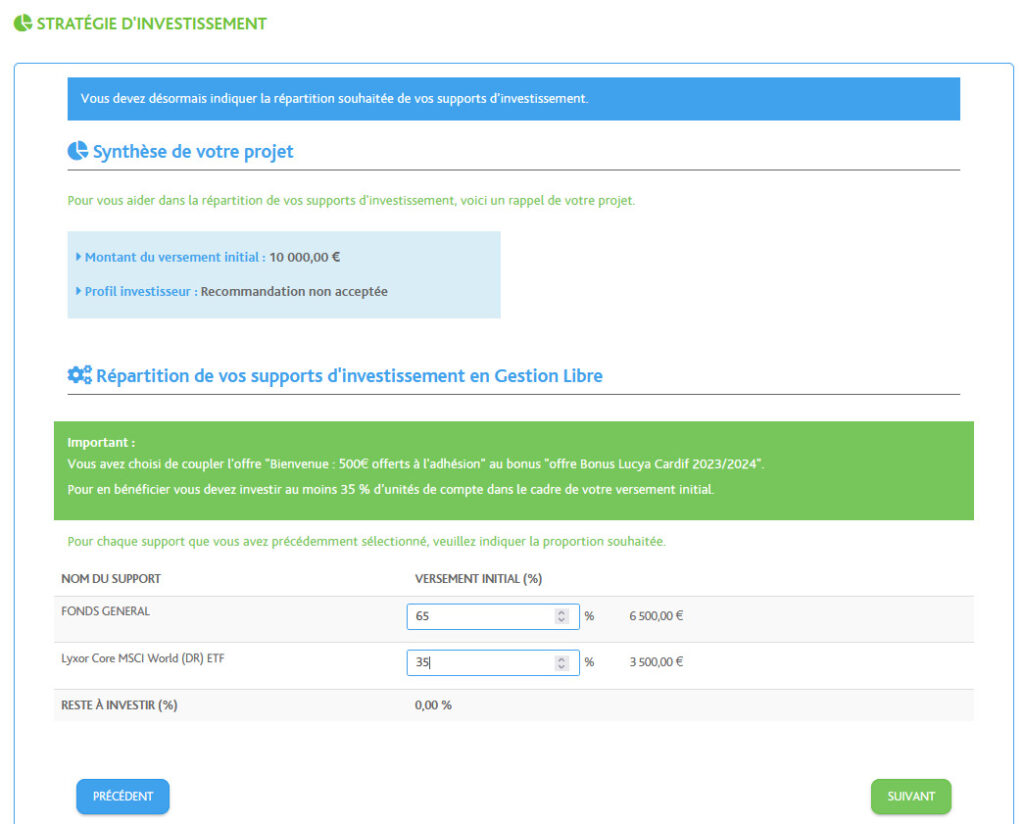Select the 'Montant du versement initial' label
The width and height of the screenshot is (1024, 824).
click(x=175, y=257)
